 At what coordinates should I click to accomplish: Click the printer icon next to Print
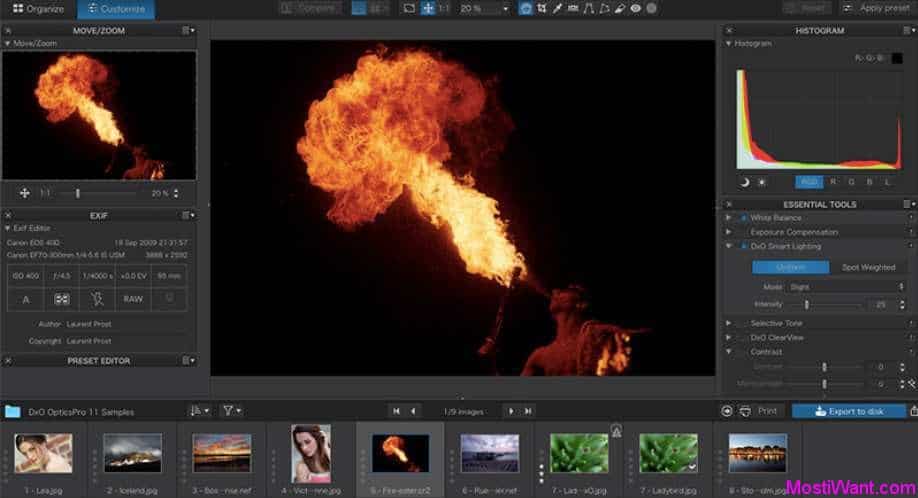click(745, 410)
